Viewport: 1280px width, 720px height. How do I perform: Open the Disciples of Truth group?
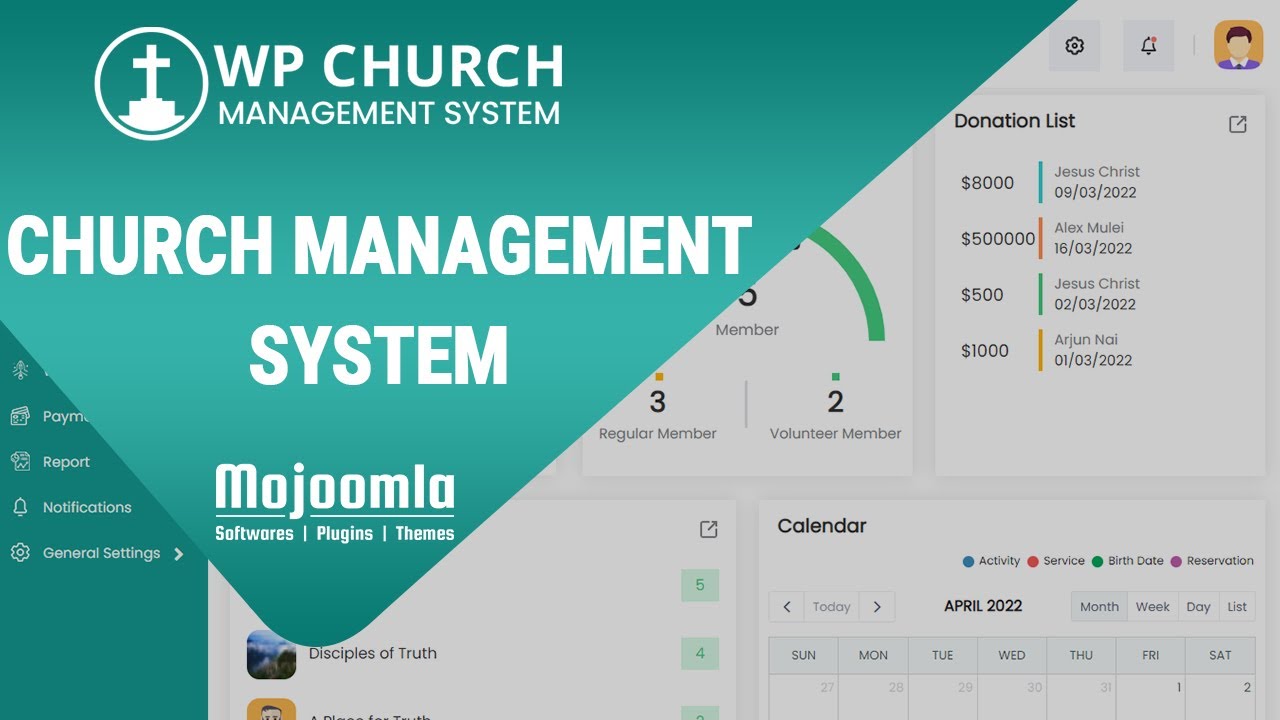click(x=372, y=654)
